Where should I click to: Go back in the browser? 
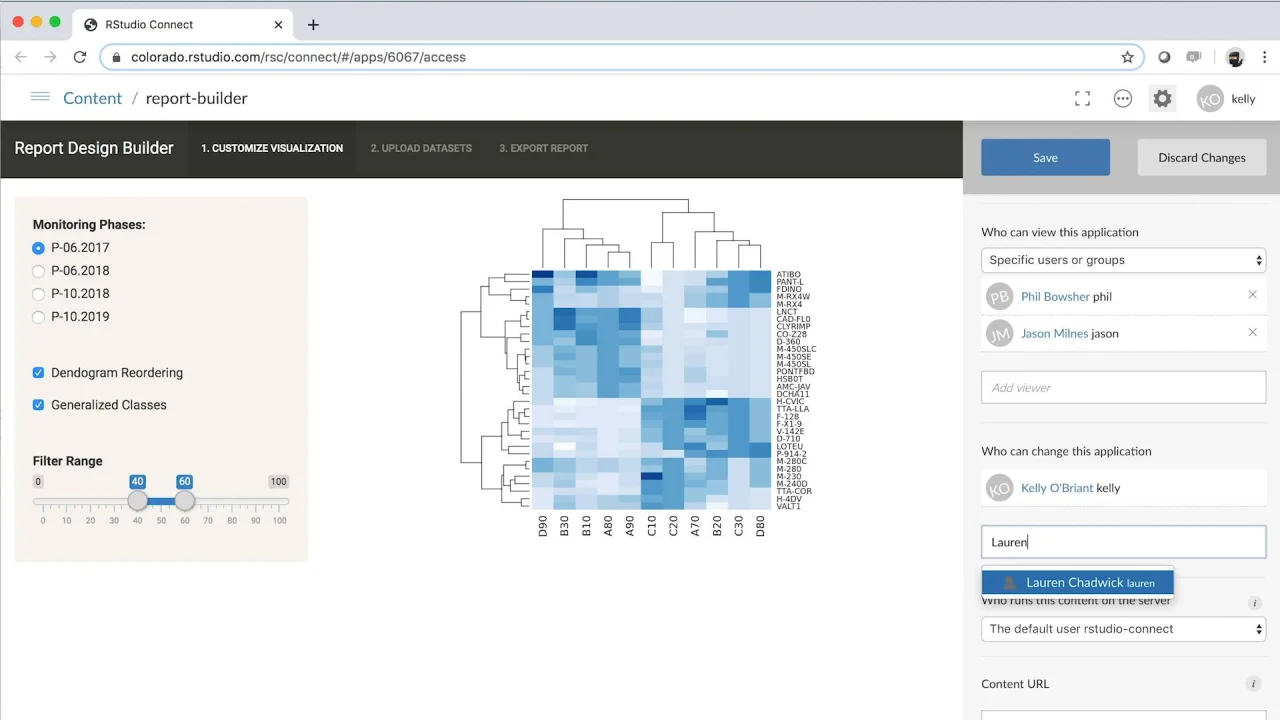(21, 57)
